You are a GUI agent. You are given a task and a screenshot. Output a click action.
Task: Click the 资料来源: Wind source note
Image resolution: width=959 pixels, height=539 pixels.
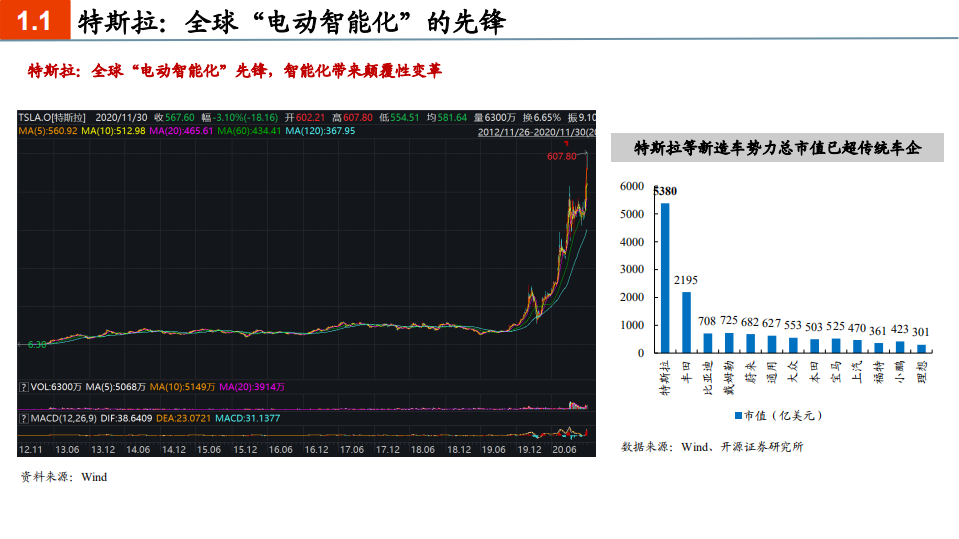pos(64,477)
